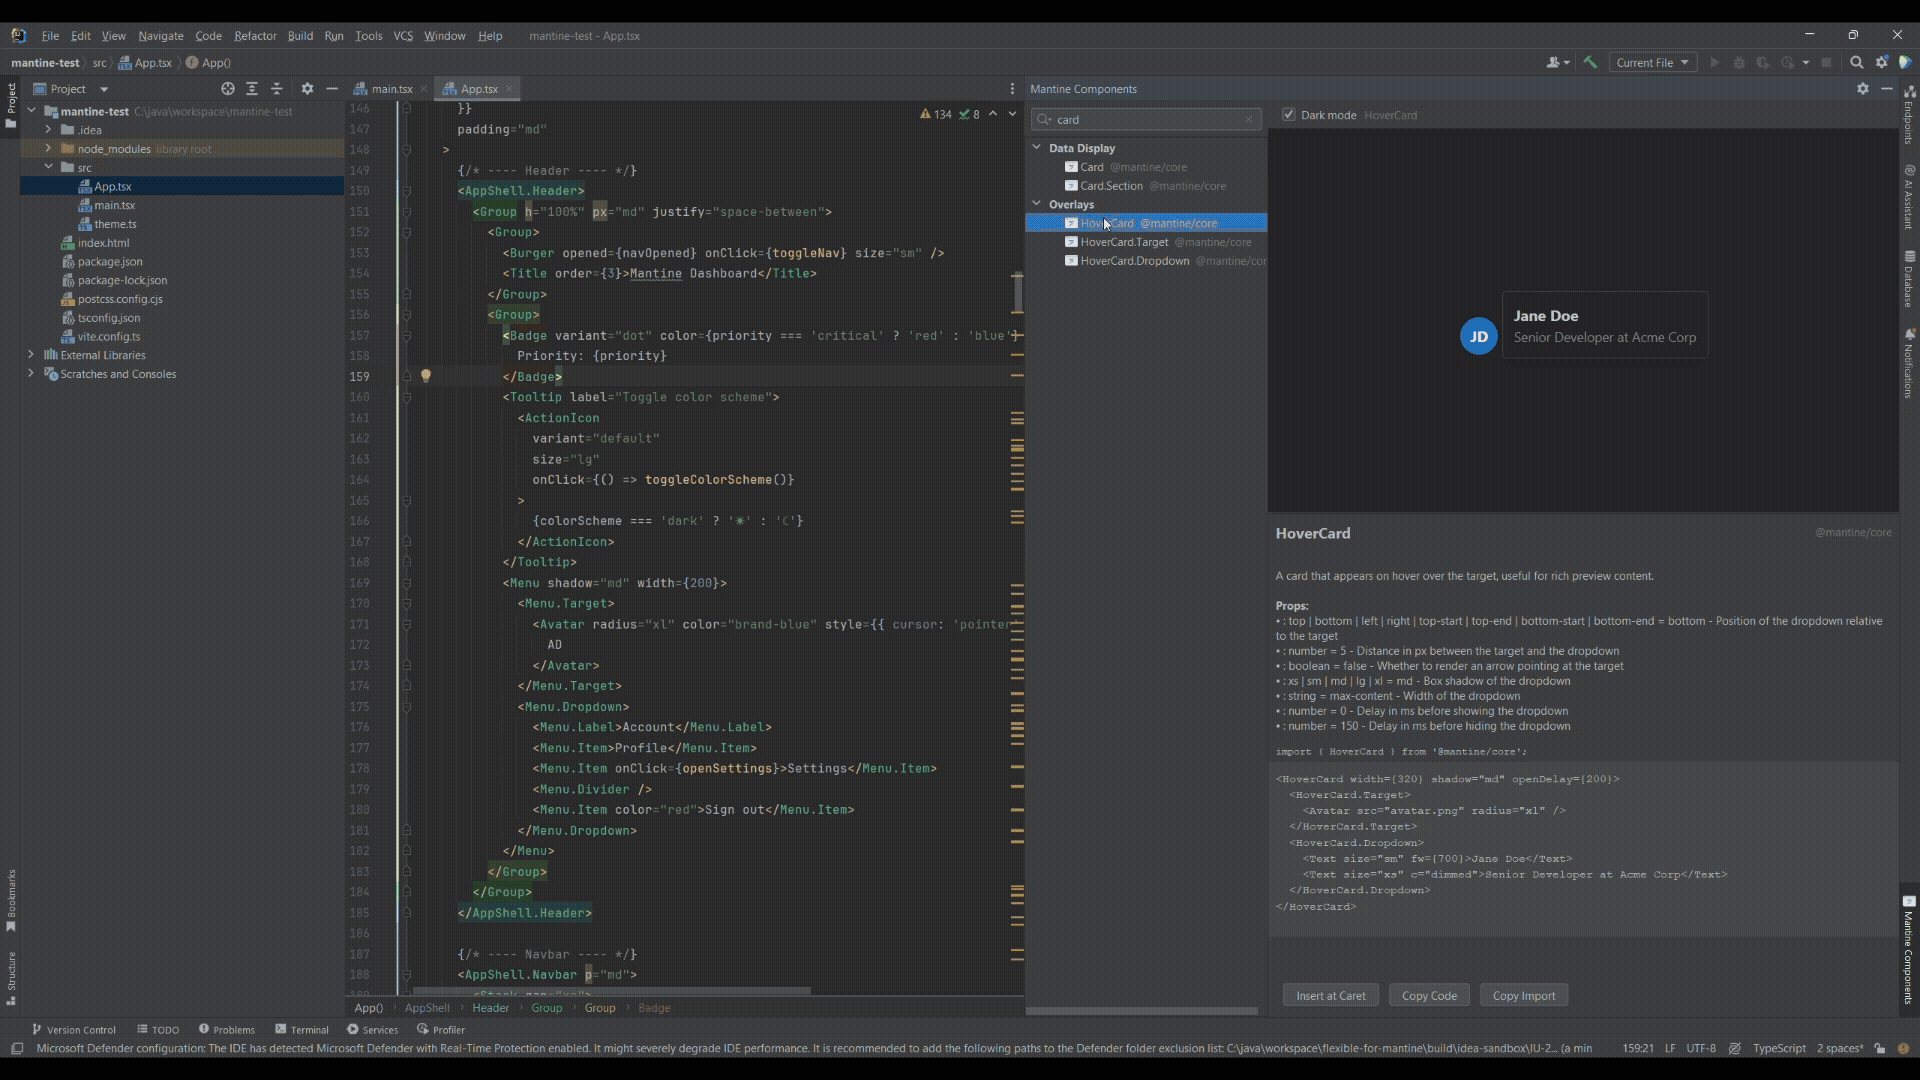Click the lightbulb intention icon on line 159

[426, 376]
